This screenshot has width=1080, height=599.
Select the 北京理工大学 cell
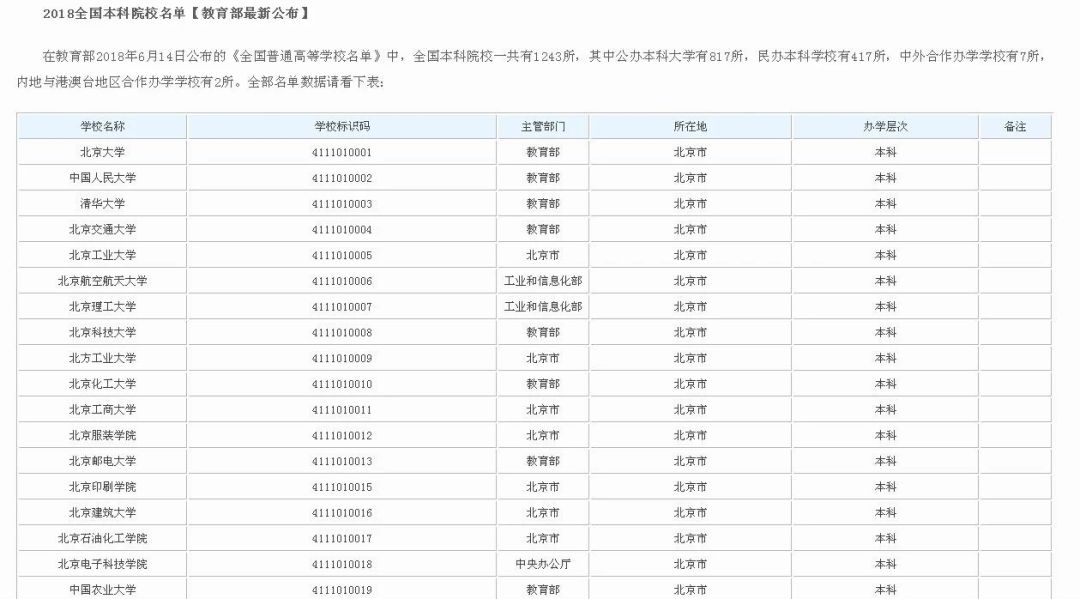[x=102, y=306]
